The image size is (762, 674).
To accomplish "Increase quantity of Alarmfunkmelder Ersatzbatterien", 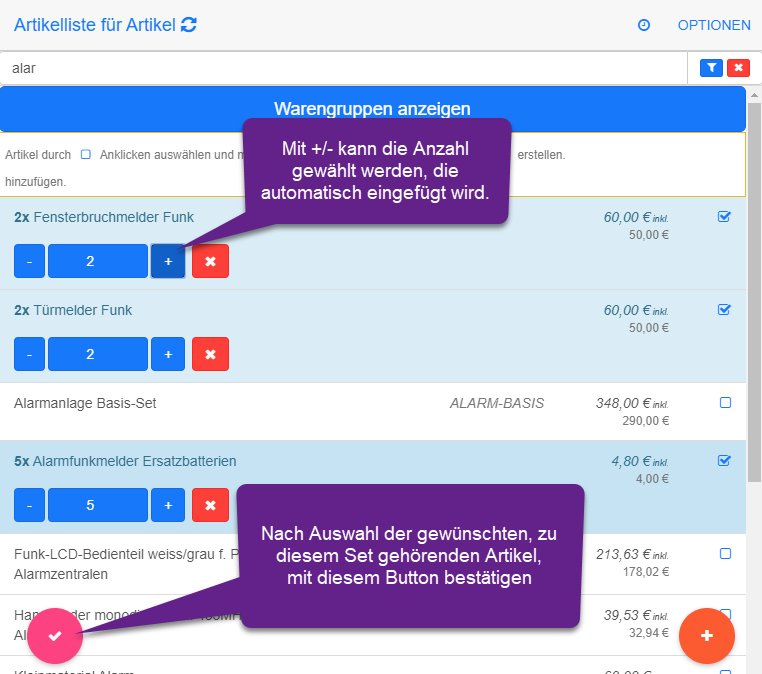I will [168, 505].
